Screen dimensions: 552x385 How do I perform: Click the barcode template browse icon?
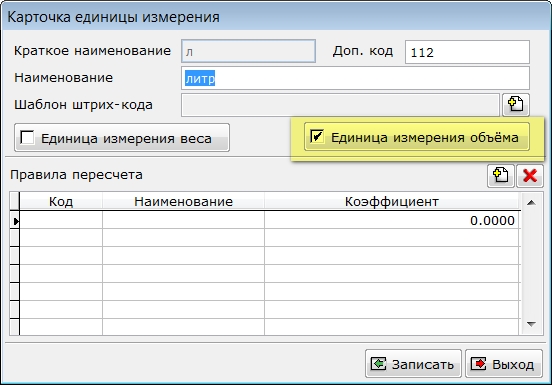[x=516, y=105]
